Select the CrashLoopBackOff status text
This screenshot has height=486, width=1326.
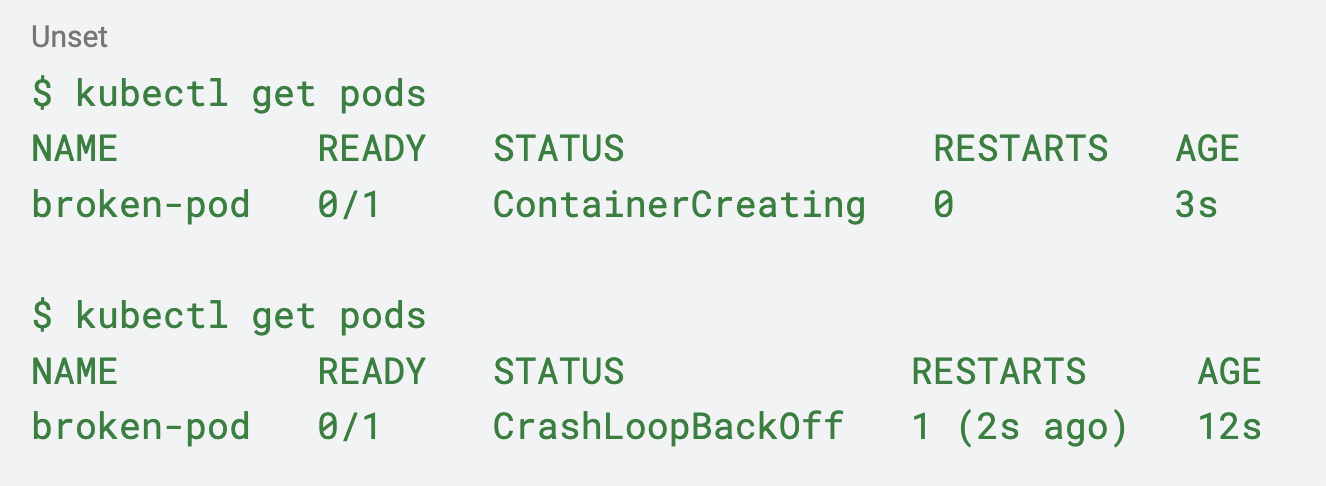click(668, 427)
